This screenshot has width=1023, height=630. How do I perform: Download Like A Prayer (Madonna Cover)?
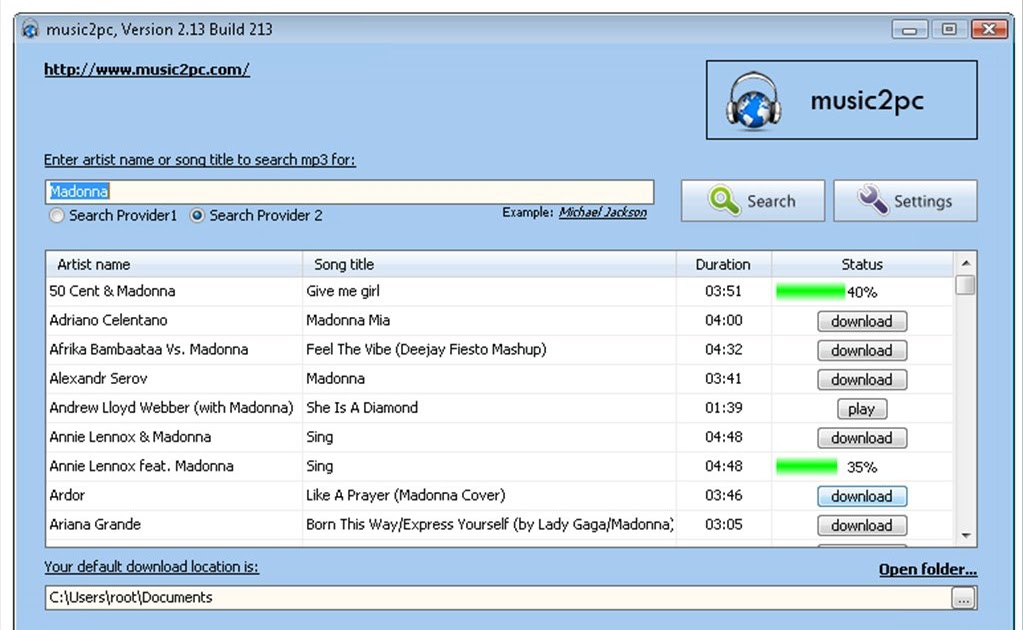862,496
